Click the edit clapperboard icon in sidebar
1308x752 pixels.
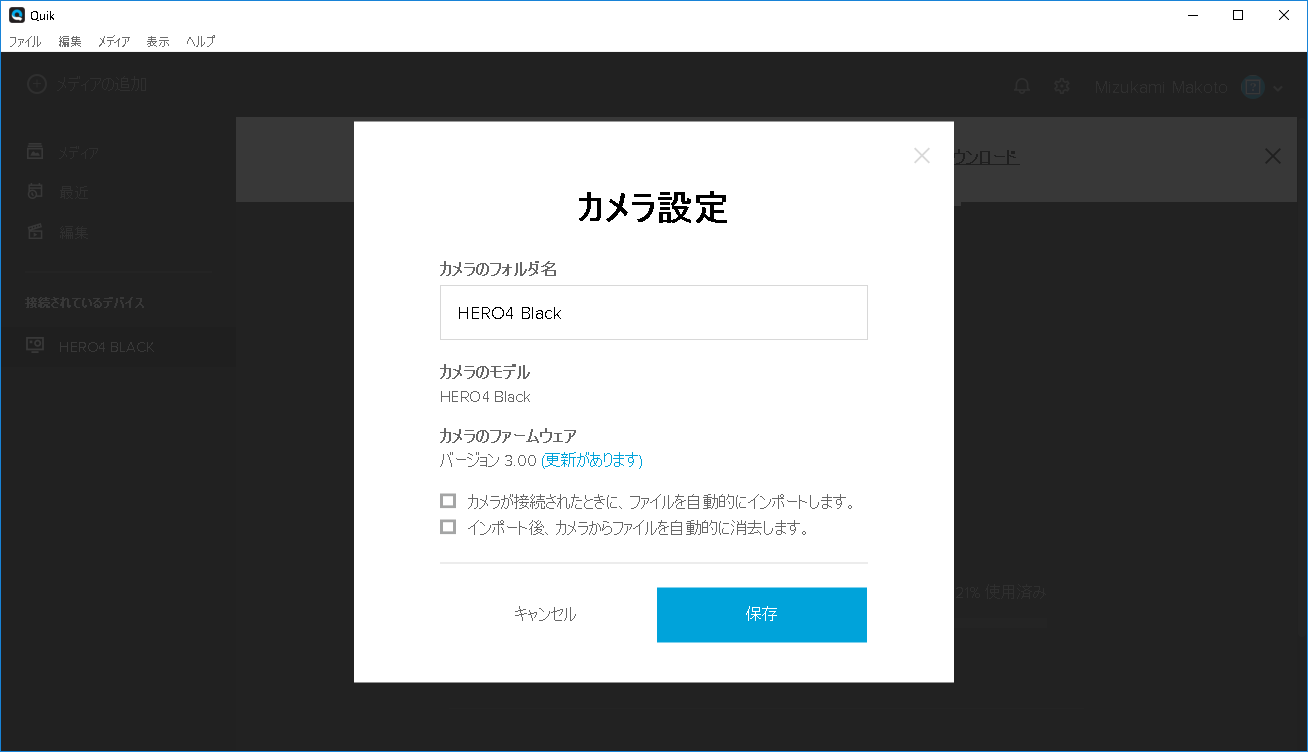point(35,231)
